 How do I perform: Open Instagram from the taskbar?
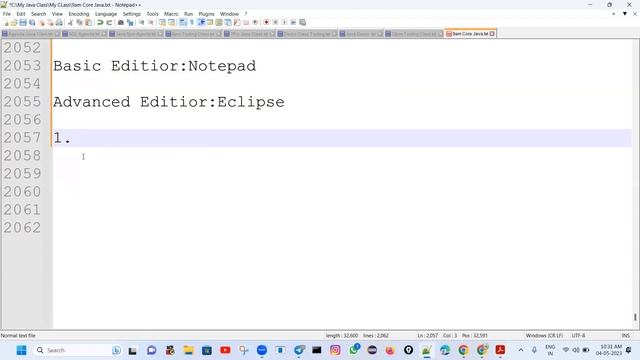coord(335,350)
